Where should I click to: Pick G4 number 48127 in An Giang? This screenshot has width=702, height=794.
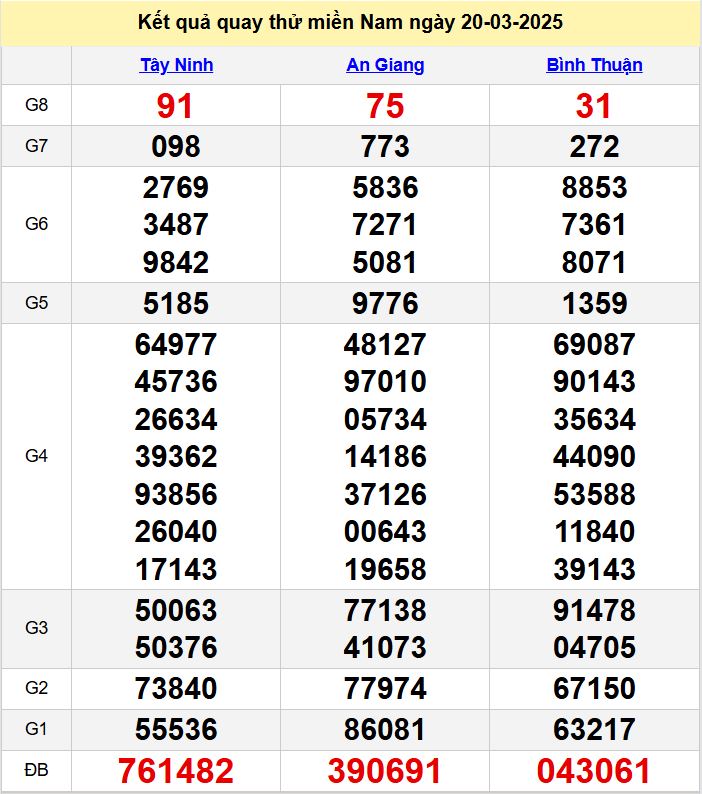click(385, 344)
